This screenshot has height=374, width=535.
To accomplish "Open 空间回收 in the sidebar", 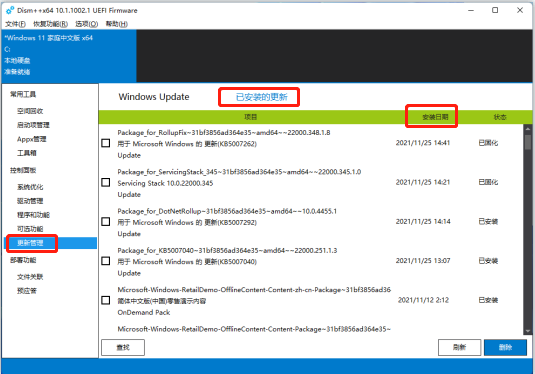I will 30,111.
